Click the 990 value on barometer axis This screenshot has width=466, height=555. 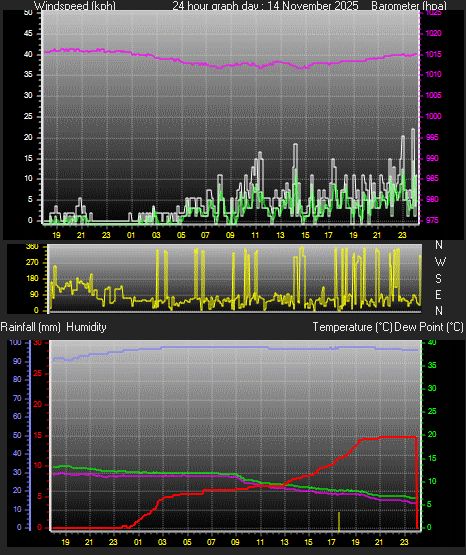(432, 158)
